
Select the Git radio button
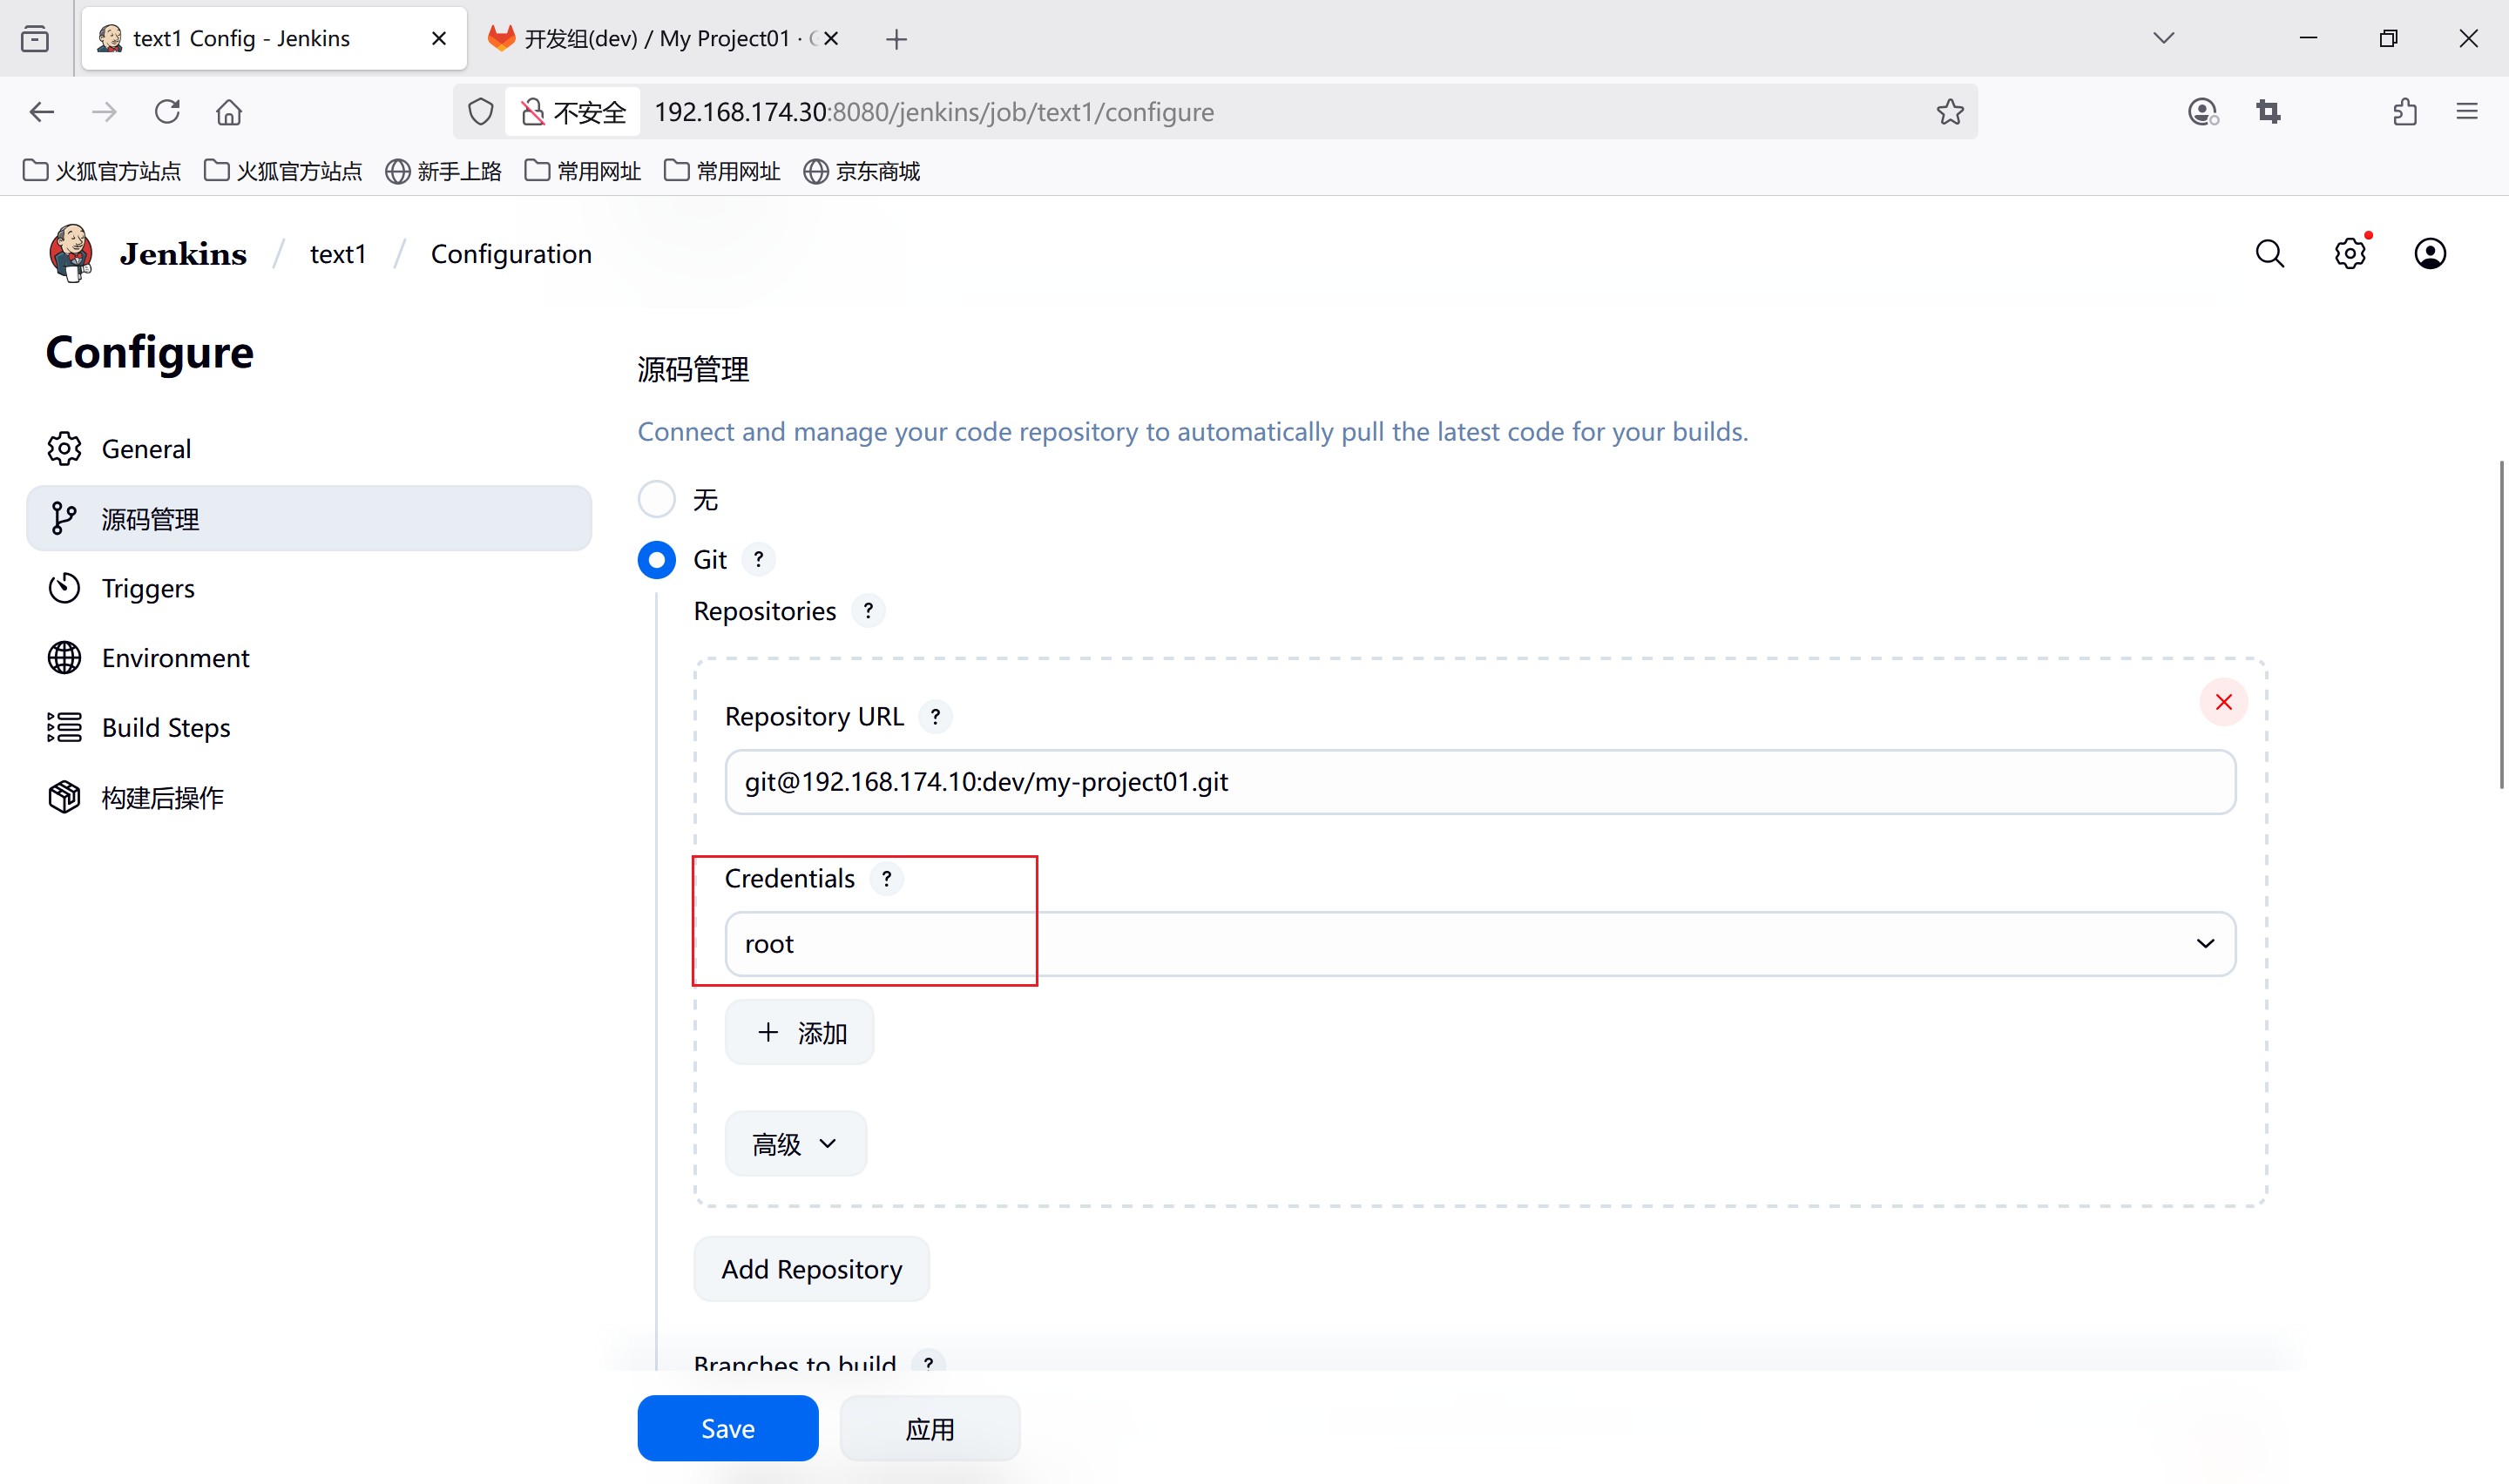[656, 560]
